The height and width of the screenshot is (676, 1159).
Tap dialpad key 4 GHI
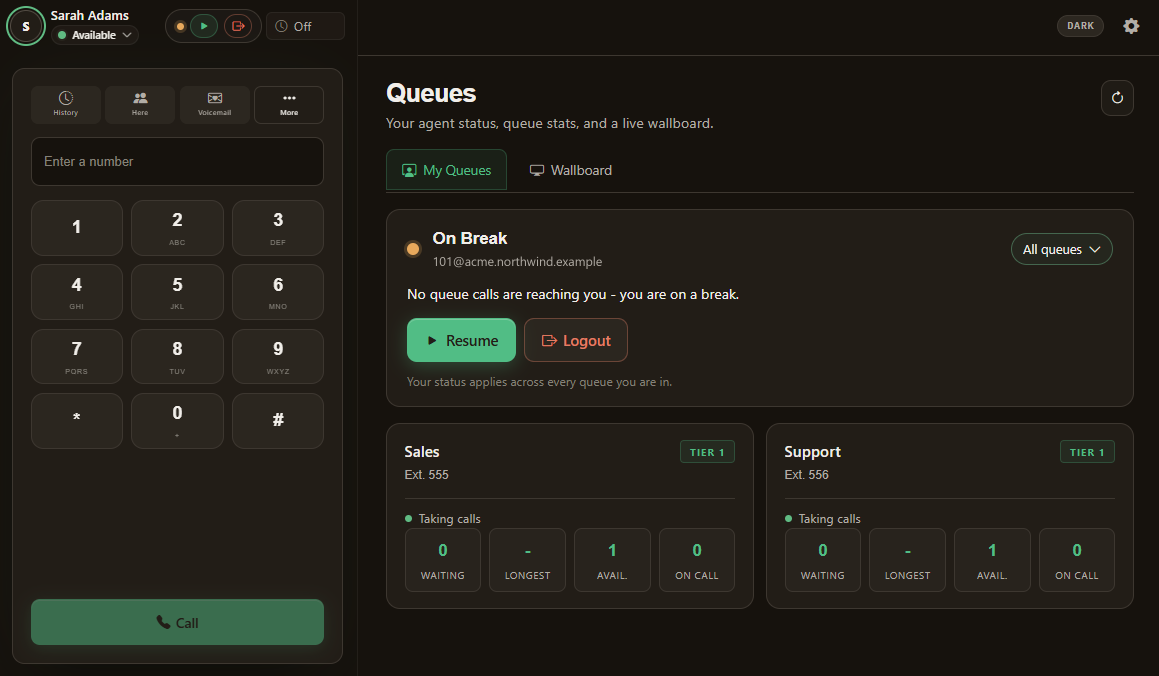(x=77, y=292)
